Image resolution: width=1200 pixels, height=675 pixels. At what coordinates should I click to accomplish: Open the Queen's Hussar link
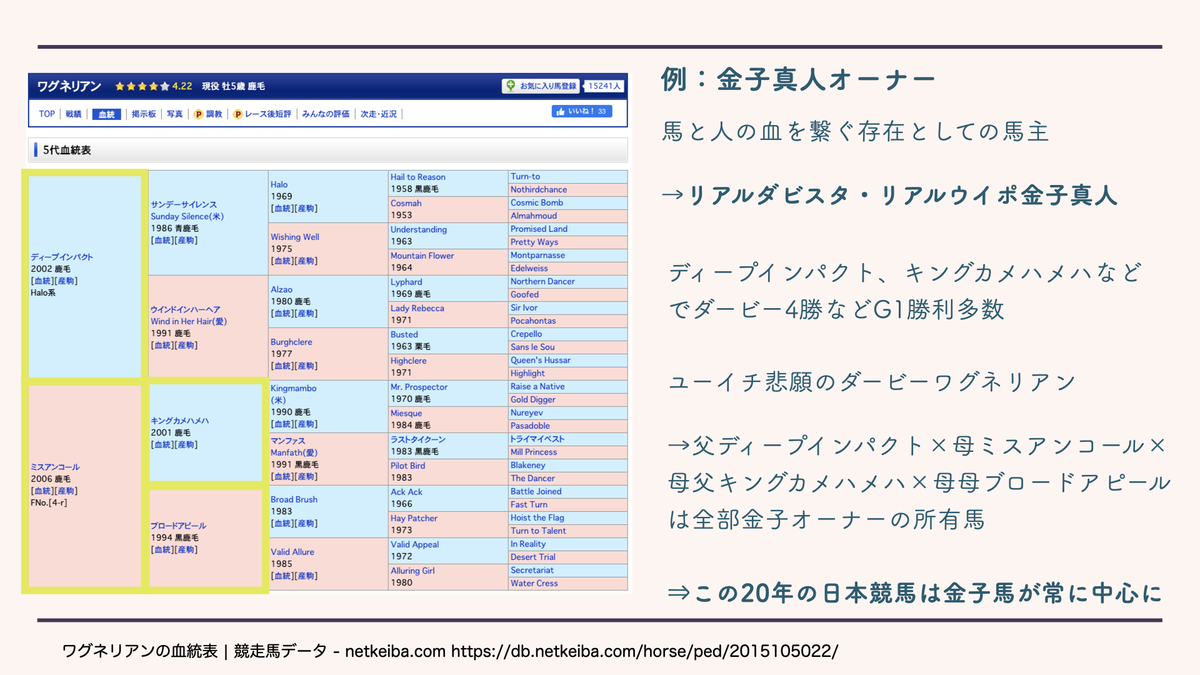coord(540,361)
